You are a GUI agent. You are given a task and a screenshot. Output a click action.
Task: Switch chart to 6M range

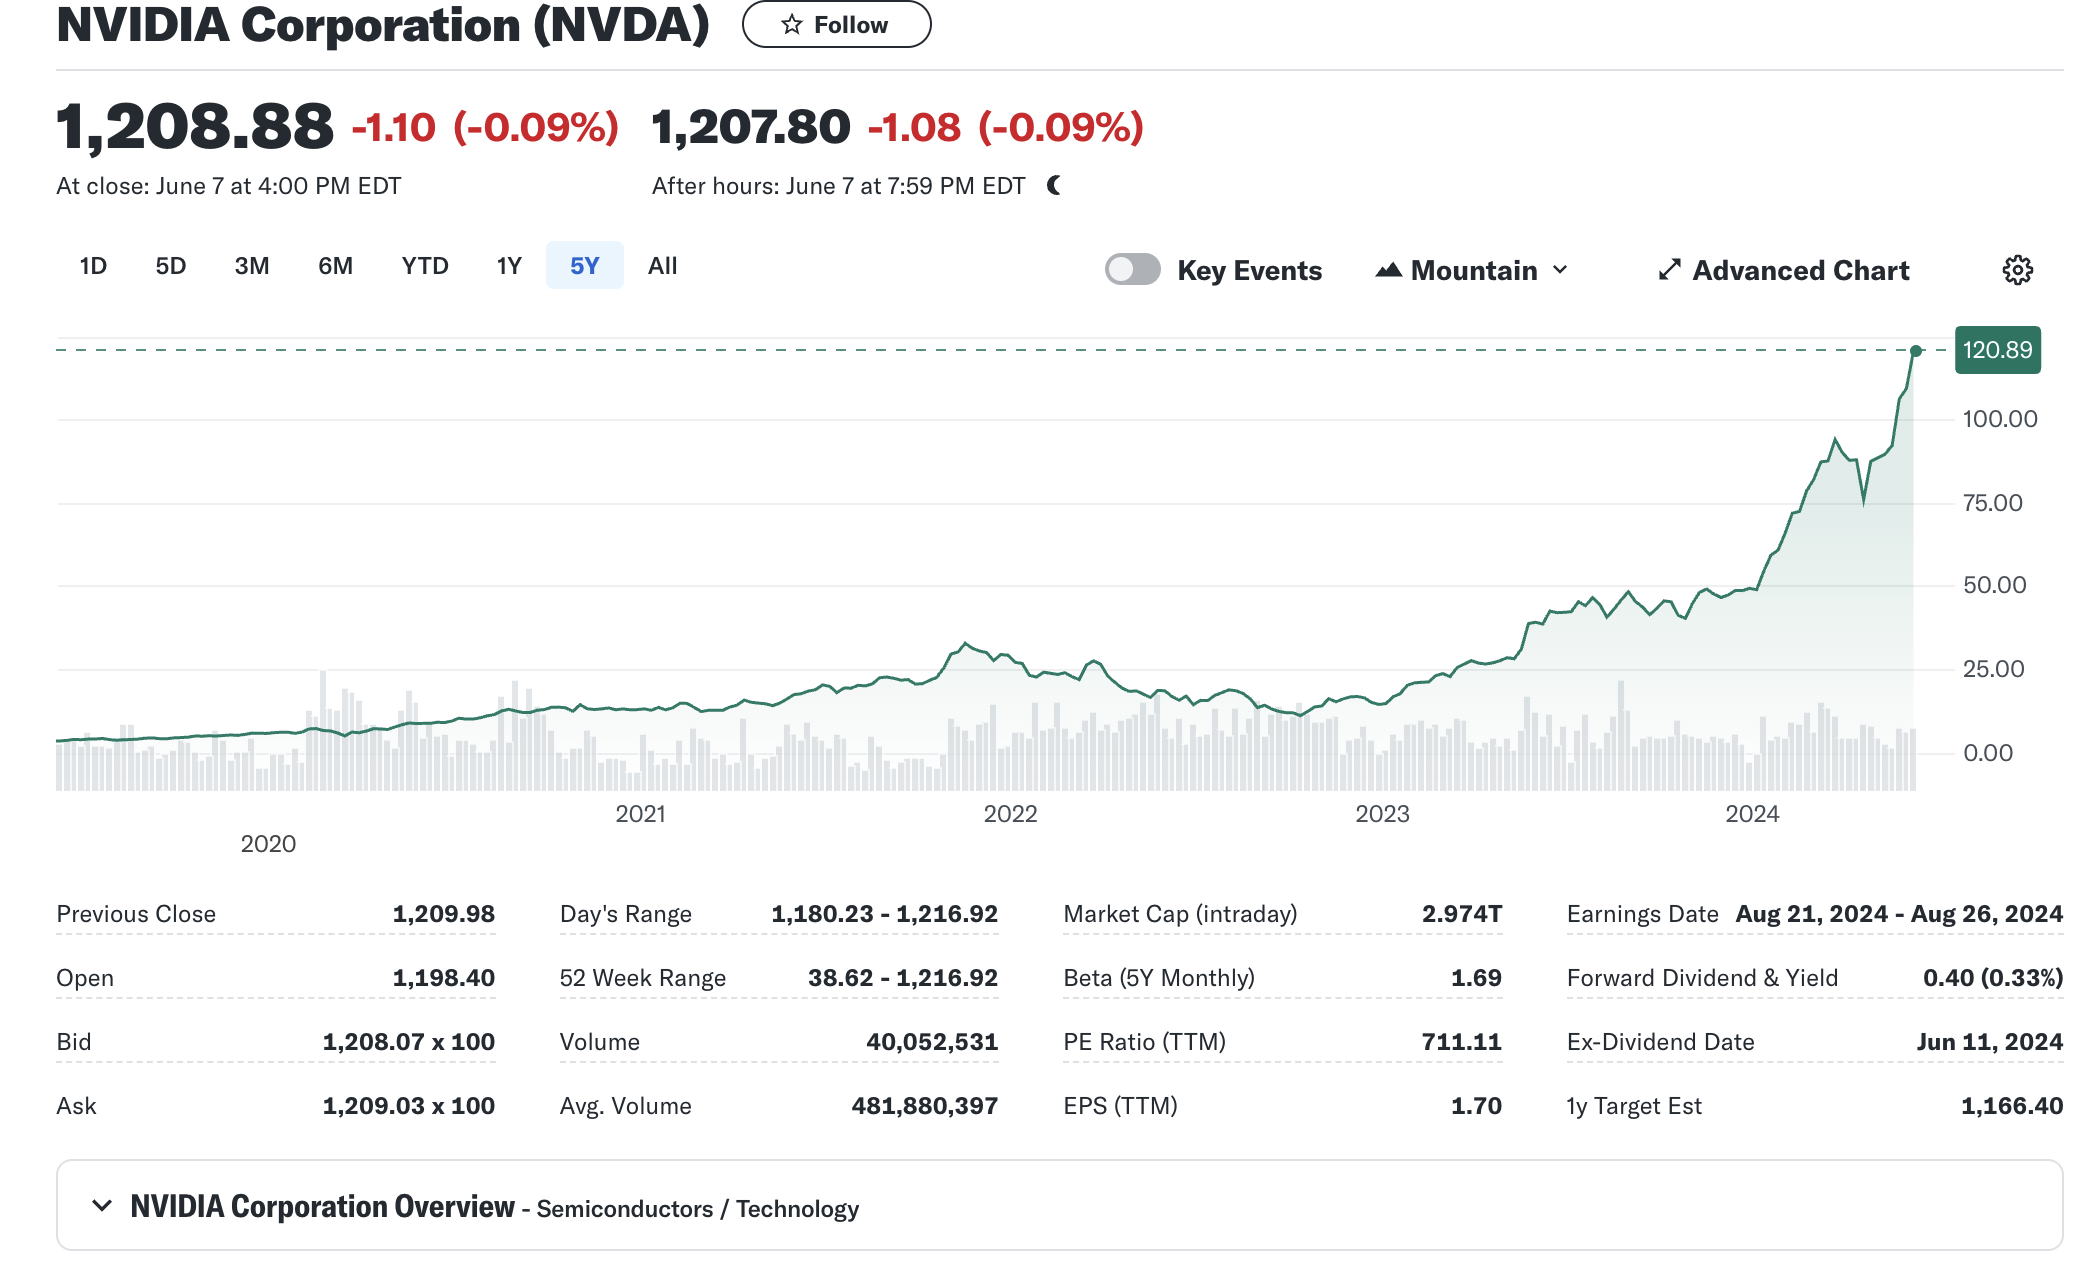335,266
